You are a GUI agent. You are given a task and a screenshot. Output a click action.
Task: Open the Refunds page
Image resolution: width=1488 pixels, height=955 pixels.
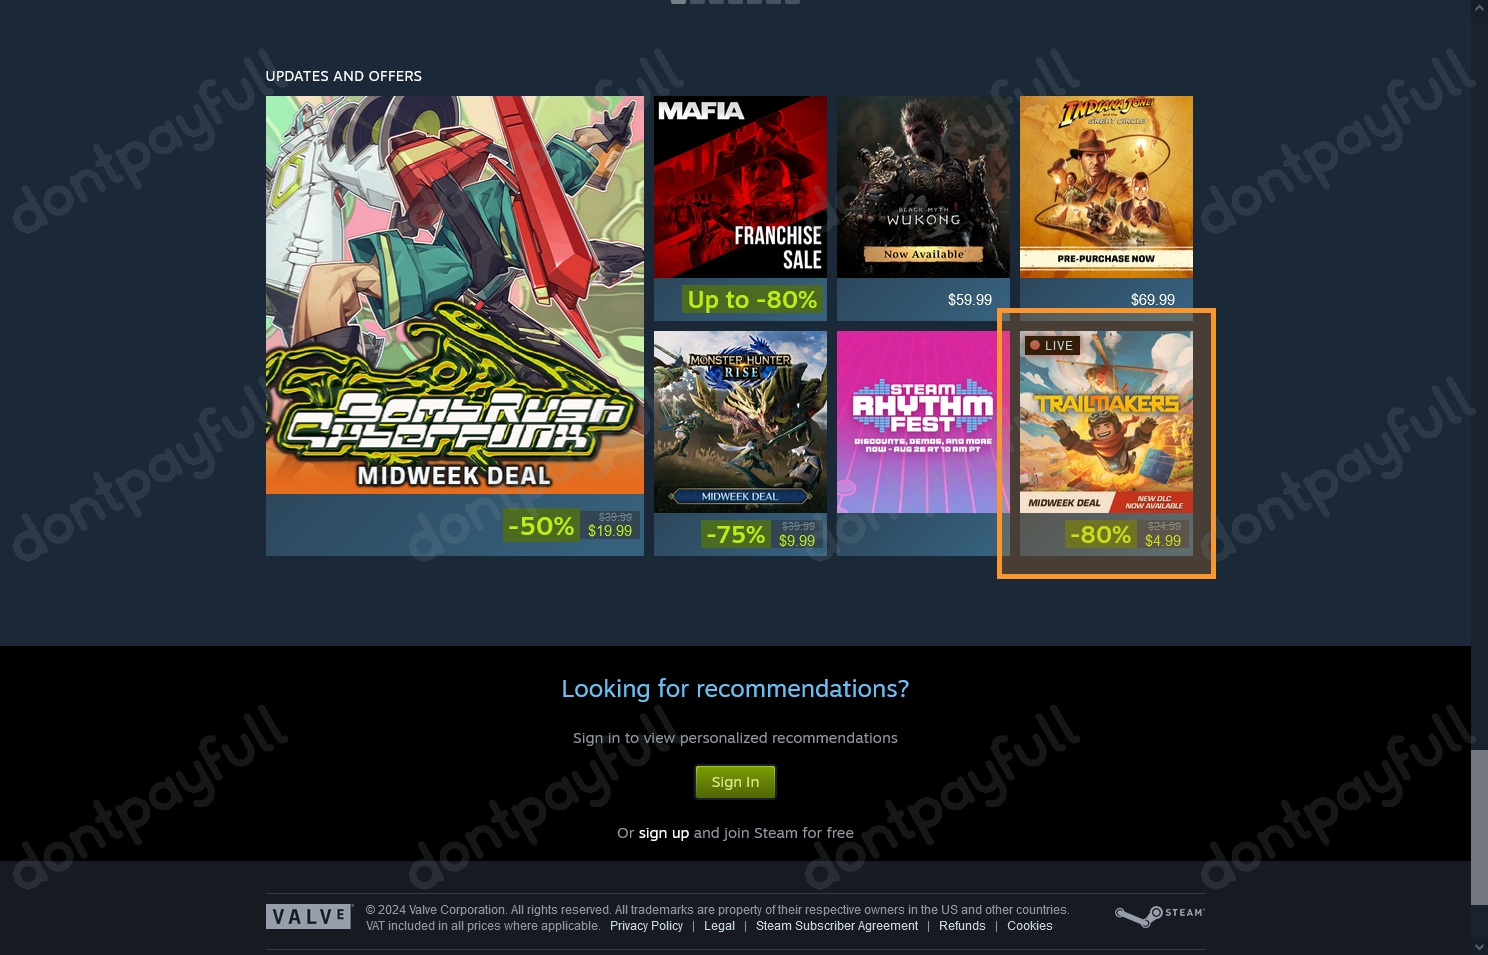point(961,926)
